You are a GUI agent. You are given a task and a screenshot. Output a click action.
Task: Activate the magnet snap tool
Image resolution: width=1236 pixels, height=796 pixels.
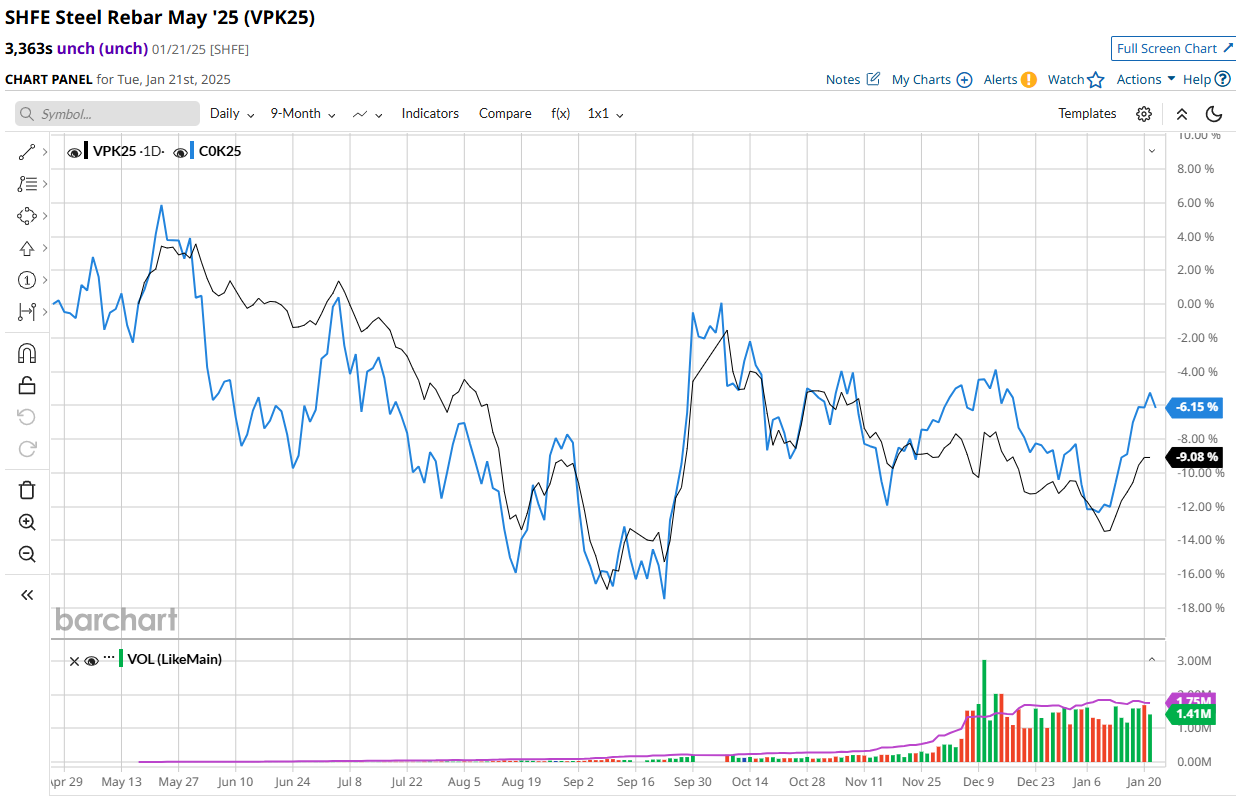point(27,353)
